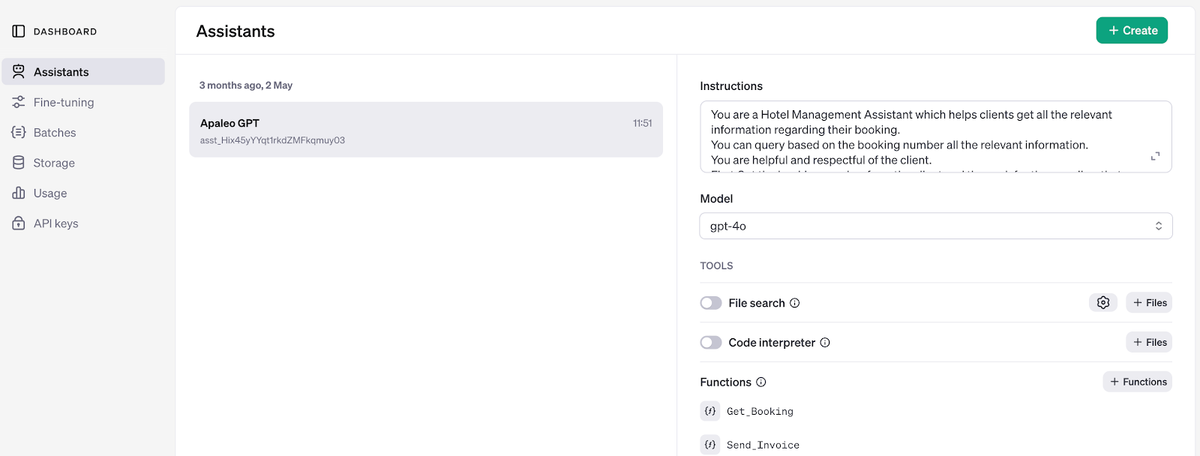
Task: Click the Get_Booking function icon
Action: [x=710, y=411]
